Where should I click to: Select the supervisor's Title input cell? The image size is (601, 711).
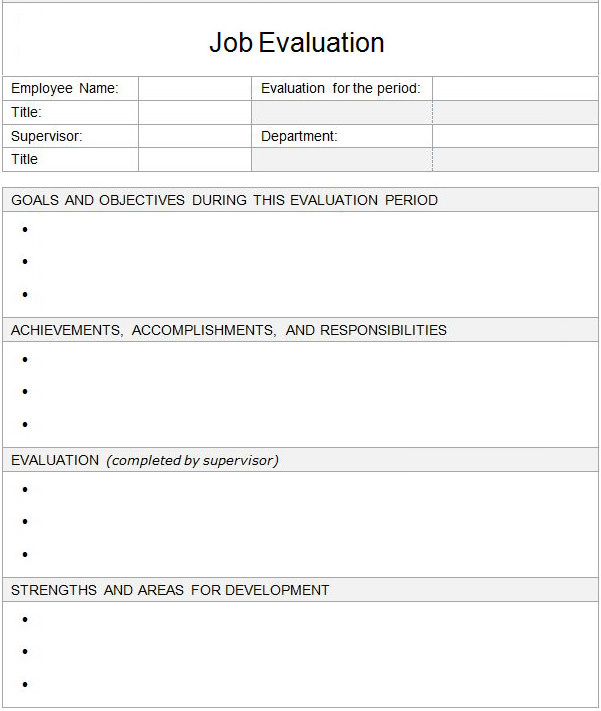tap(195, 160)
